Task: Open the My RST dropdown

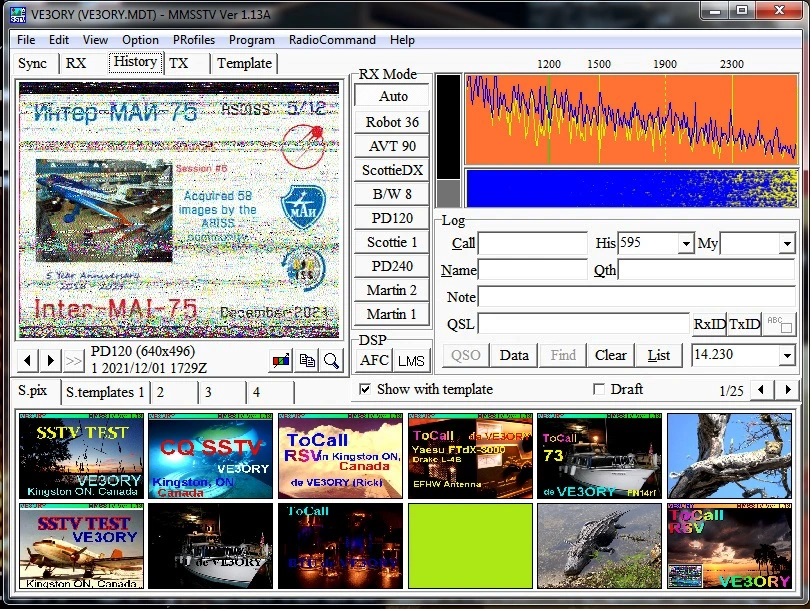Action: click(x=786, y=244)
